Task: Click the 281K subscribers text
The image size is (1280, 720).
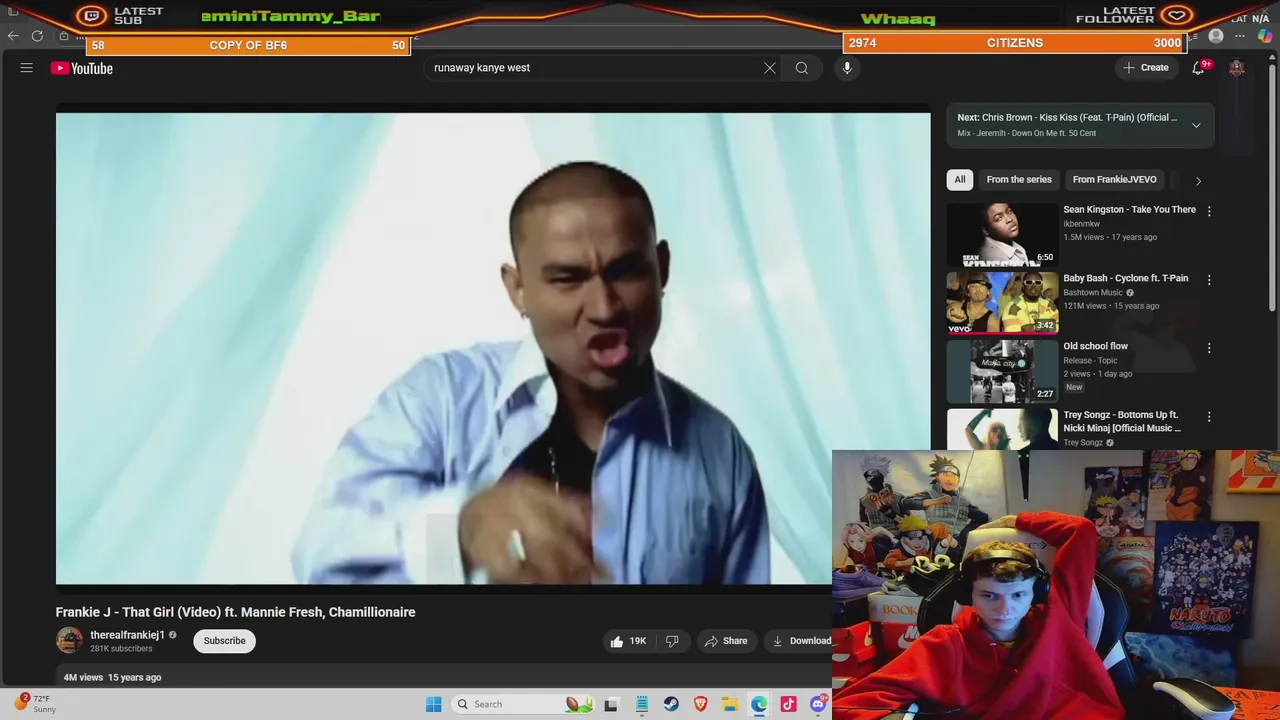Action: coord(121,649)
